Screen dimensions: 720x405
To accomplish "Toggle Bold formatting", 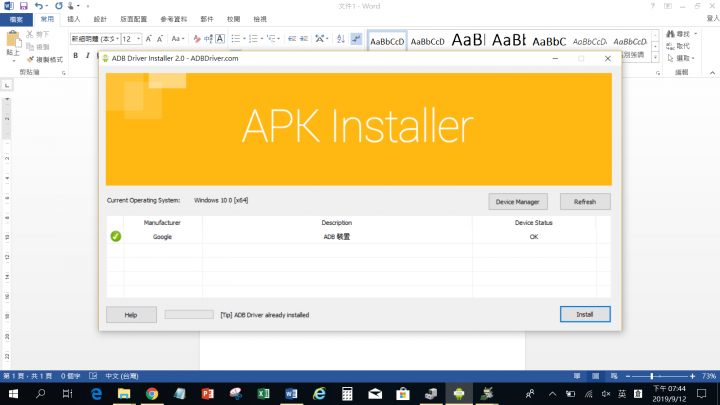I will (x=76, y=56).
